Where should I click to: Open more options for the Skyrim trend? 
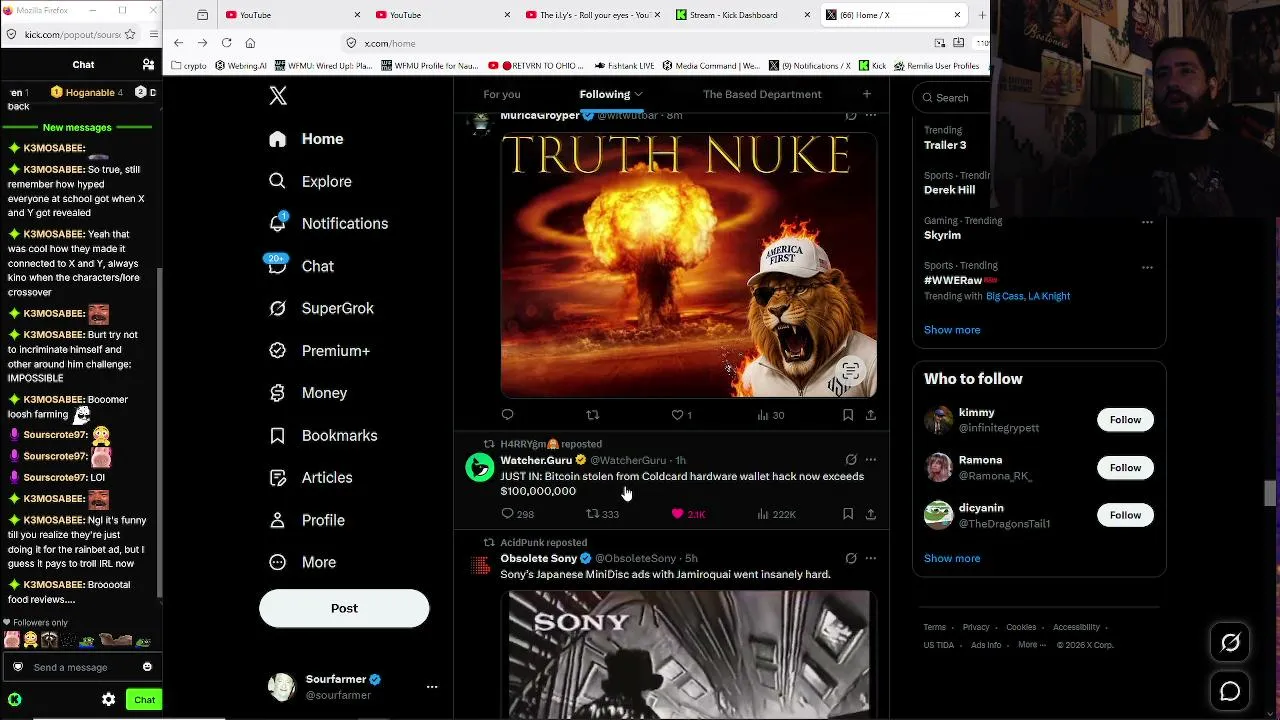(x=1147, y=222)
